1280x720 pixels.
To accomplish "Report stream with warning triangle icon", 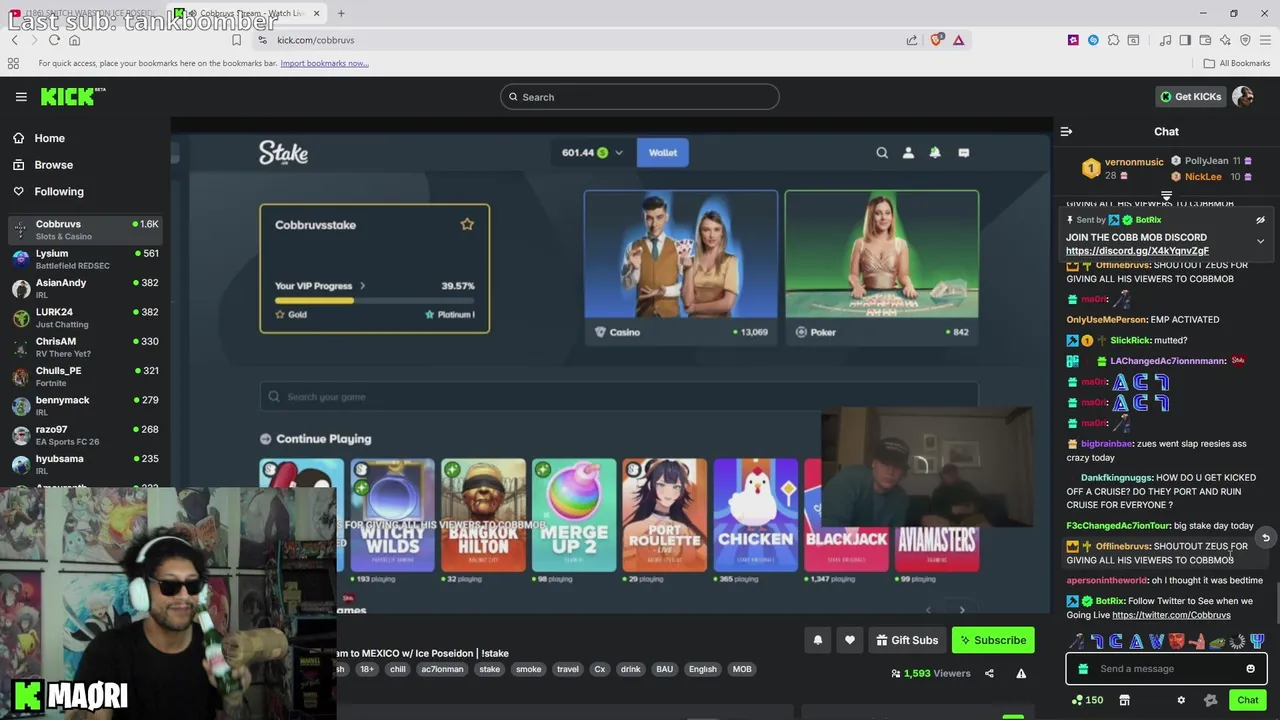I will (1021, 674).
